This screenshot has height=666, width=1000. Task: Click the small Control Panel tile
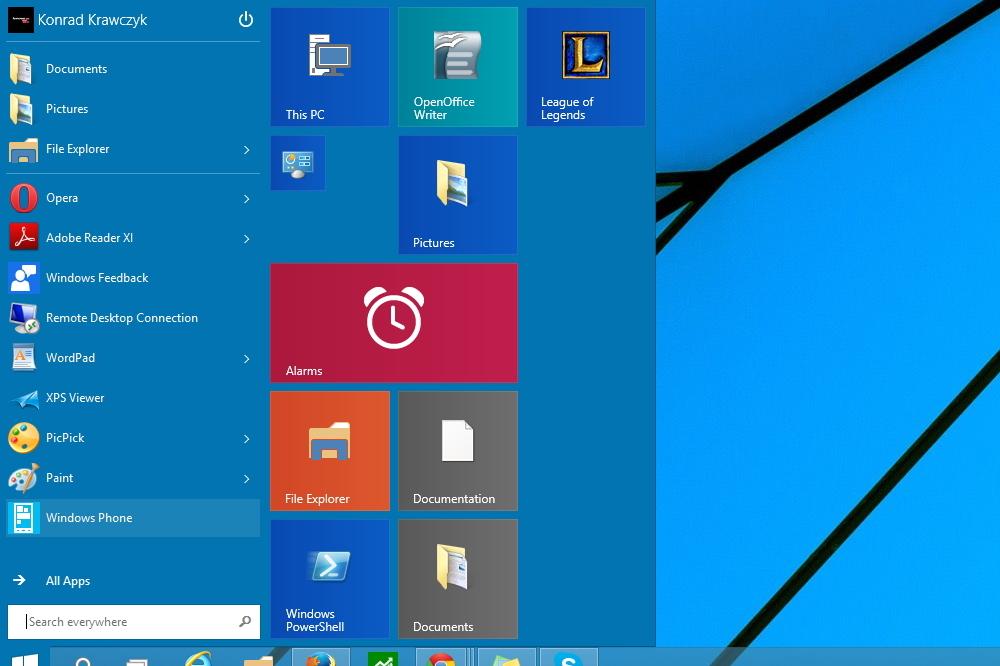coord(298,163)
